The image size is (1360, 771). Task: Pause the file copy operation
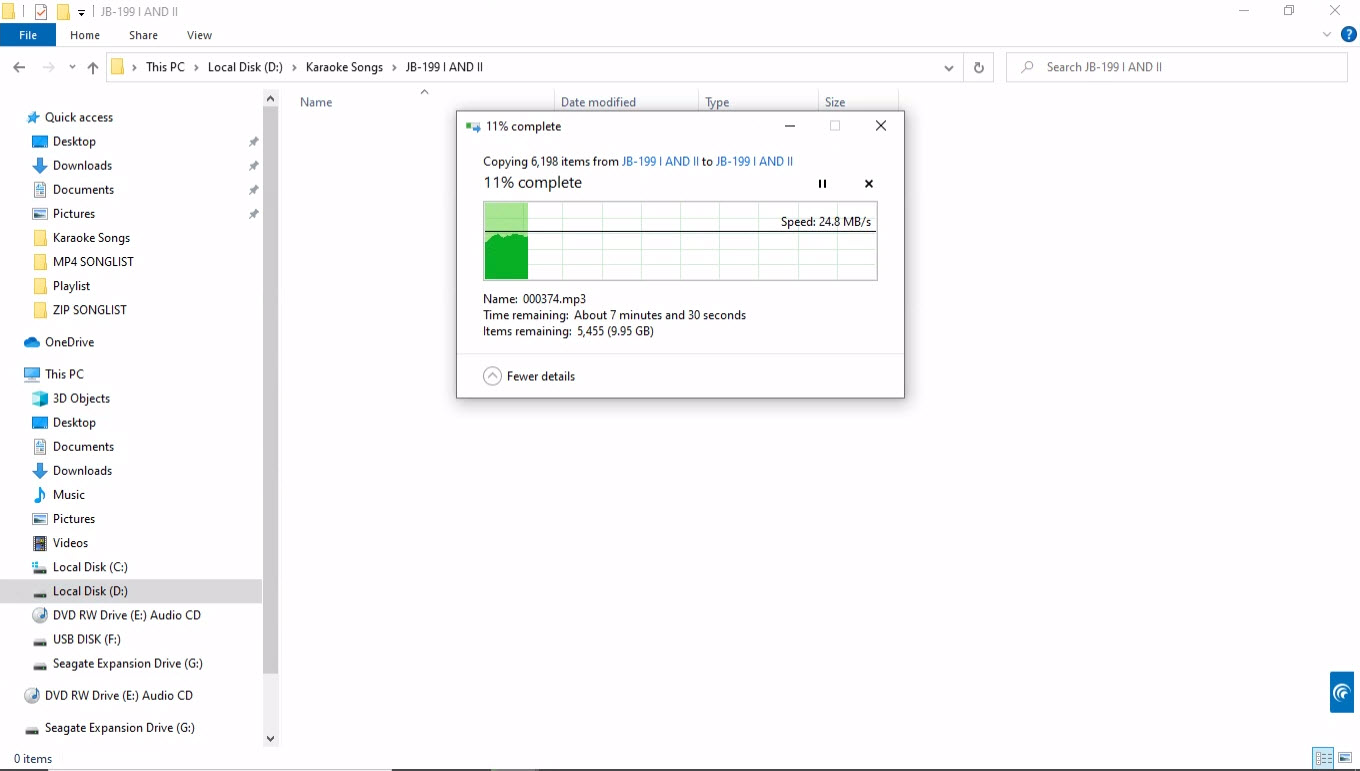click(822, 184)
